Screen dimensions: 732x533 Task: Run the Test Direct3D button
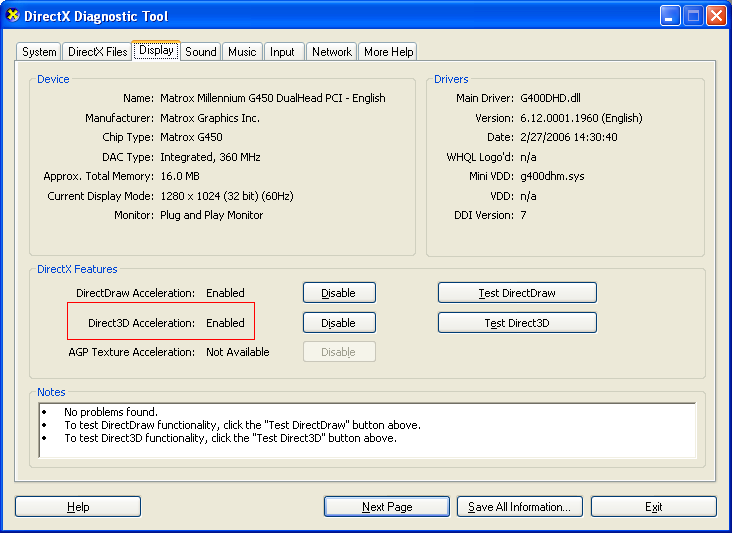(517, 323)
